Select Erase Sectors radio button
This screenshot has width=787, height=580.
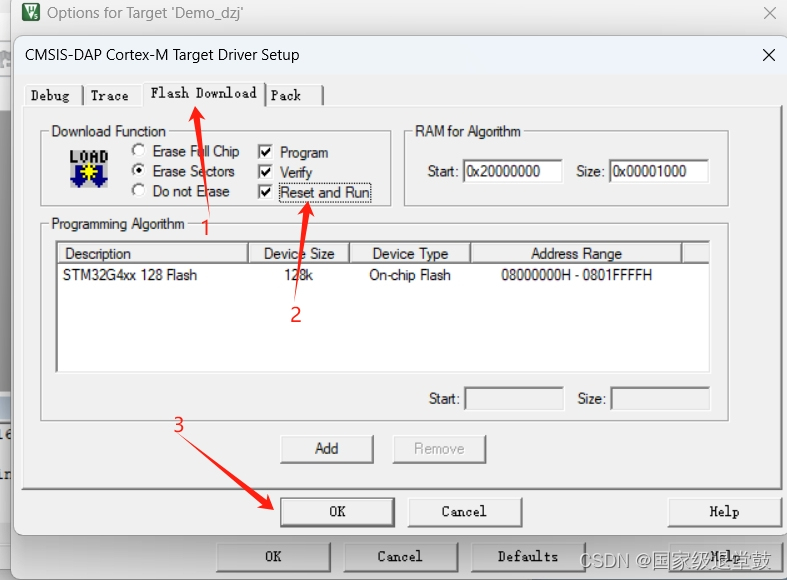139,171
